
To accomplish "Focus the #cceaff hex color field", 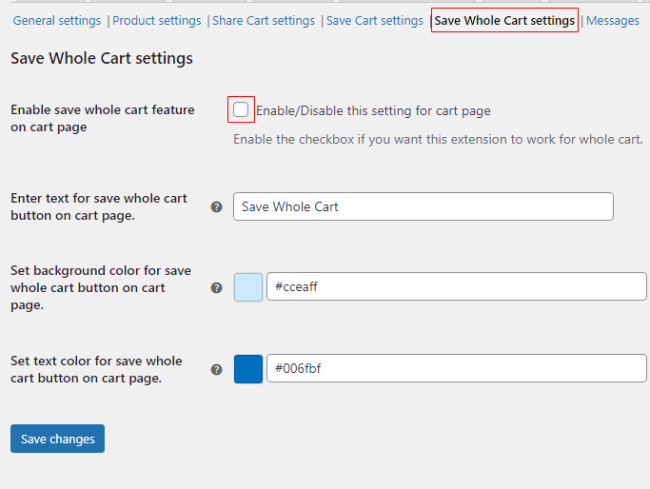I will [456, 287].
